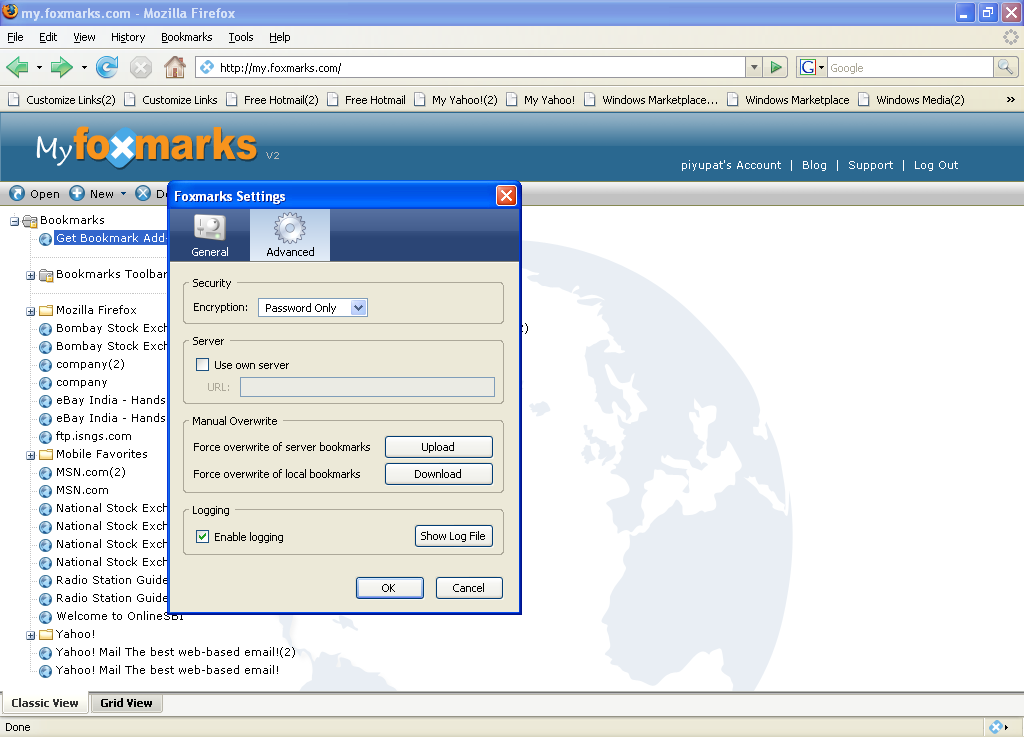Click the ftp.isngs.com bookmark icon
Viewport: 1024px width, 737px height.
pos(45,437)
